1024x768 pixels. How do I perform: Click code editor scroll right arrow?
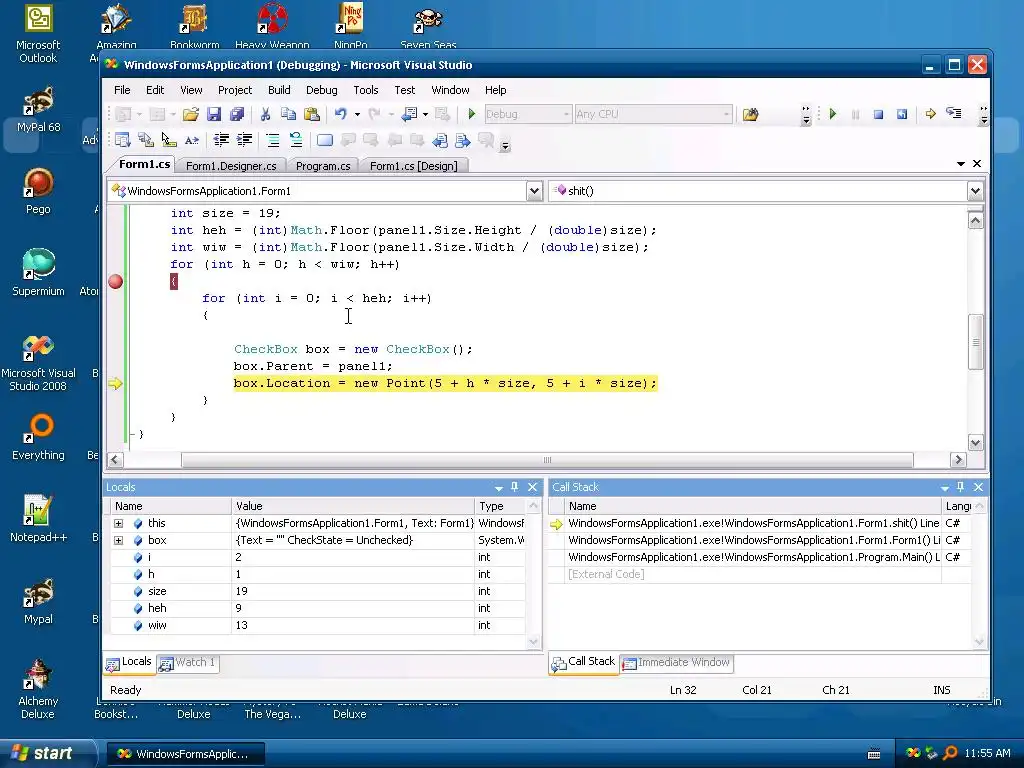[958, 460]
